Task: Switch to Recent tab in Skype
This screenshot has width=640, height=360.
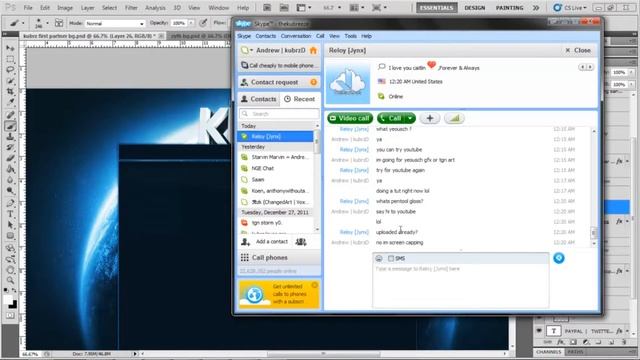Action: 300,99
